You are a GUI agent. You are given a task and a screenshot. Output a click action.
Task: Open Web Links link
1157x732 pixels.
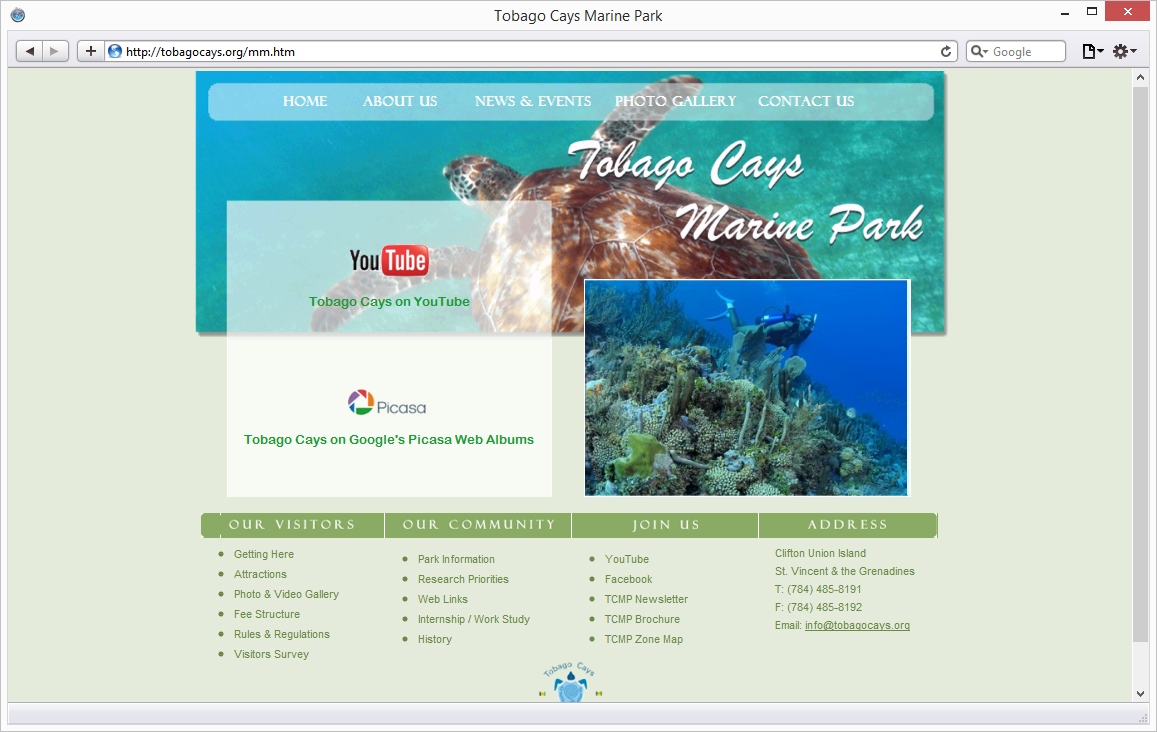442,599
